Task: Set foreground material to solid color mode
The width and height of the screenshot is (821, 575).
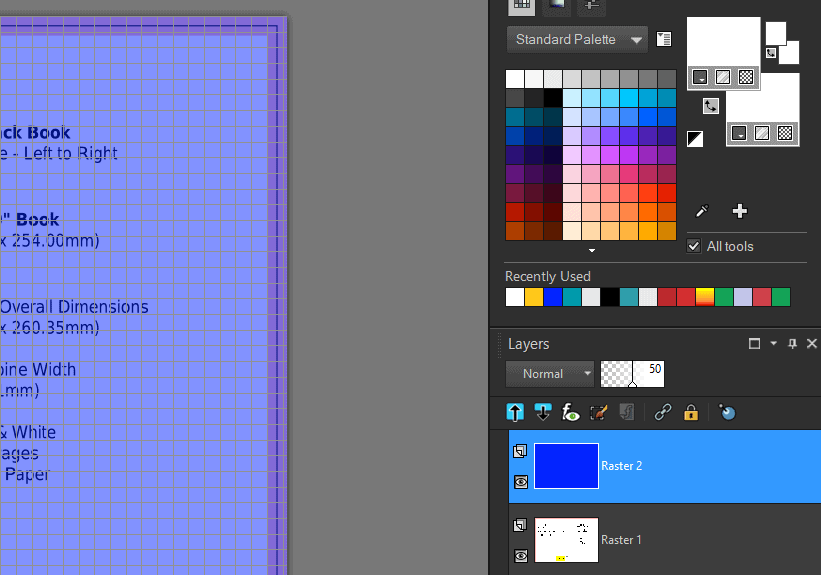Action: click(700, 78)
